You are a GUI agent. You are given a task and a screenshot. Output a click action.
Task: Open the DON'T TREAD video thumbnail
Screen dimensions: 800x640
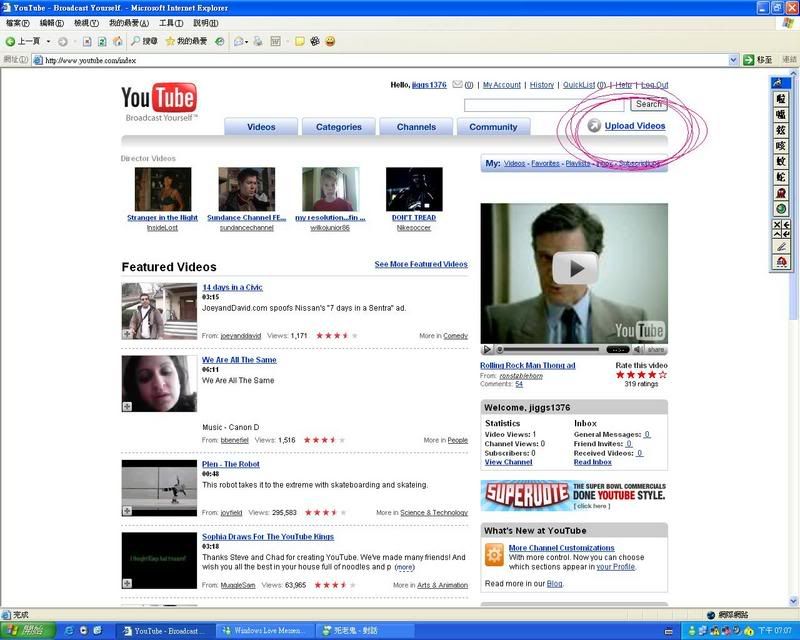[414, 189]
